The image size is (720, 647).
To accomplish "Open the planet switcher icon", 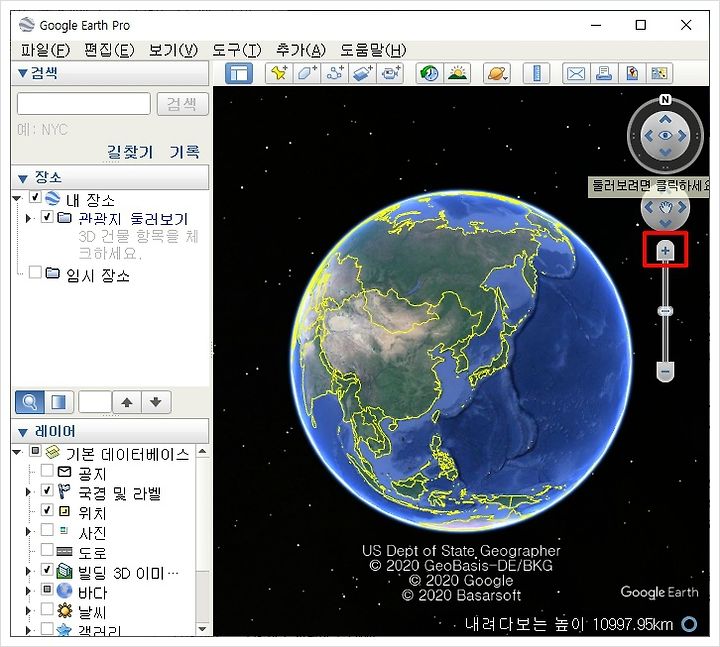I will pyautogui.click(x=497, y=73).
